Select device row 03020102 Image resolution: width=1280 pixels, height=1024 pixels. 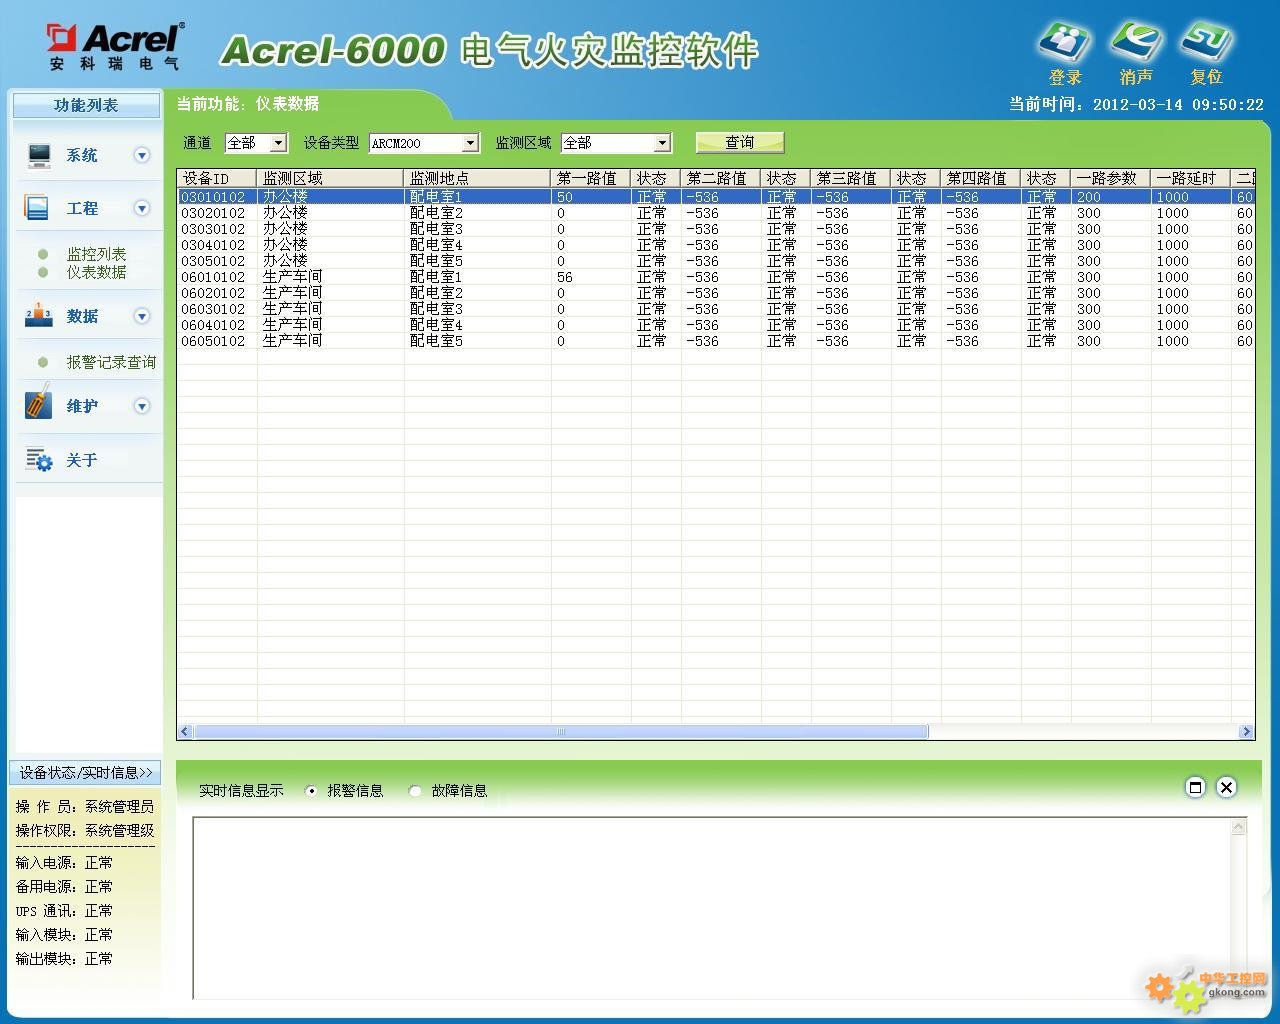(x=715, y=213)
